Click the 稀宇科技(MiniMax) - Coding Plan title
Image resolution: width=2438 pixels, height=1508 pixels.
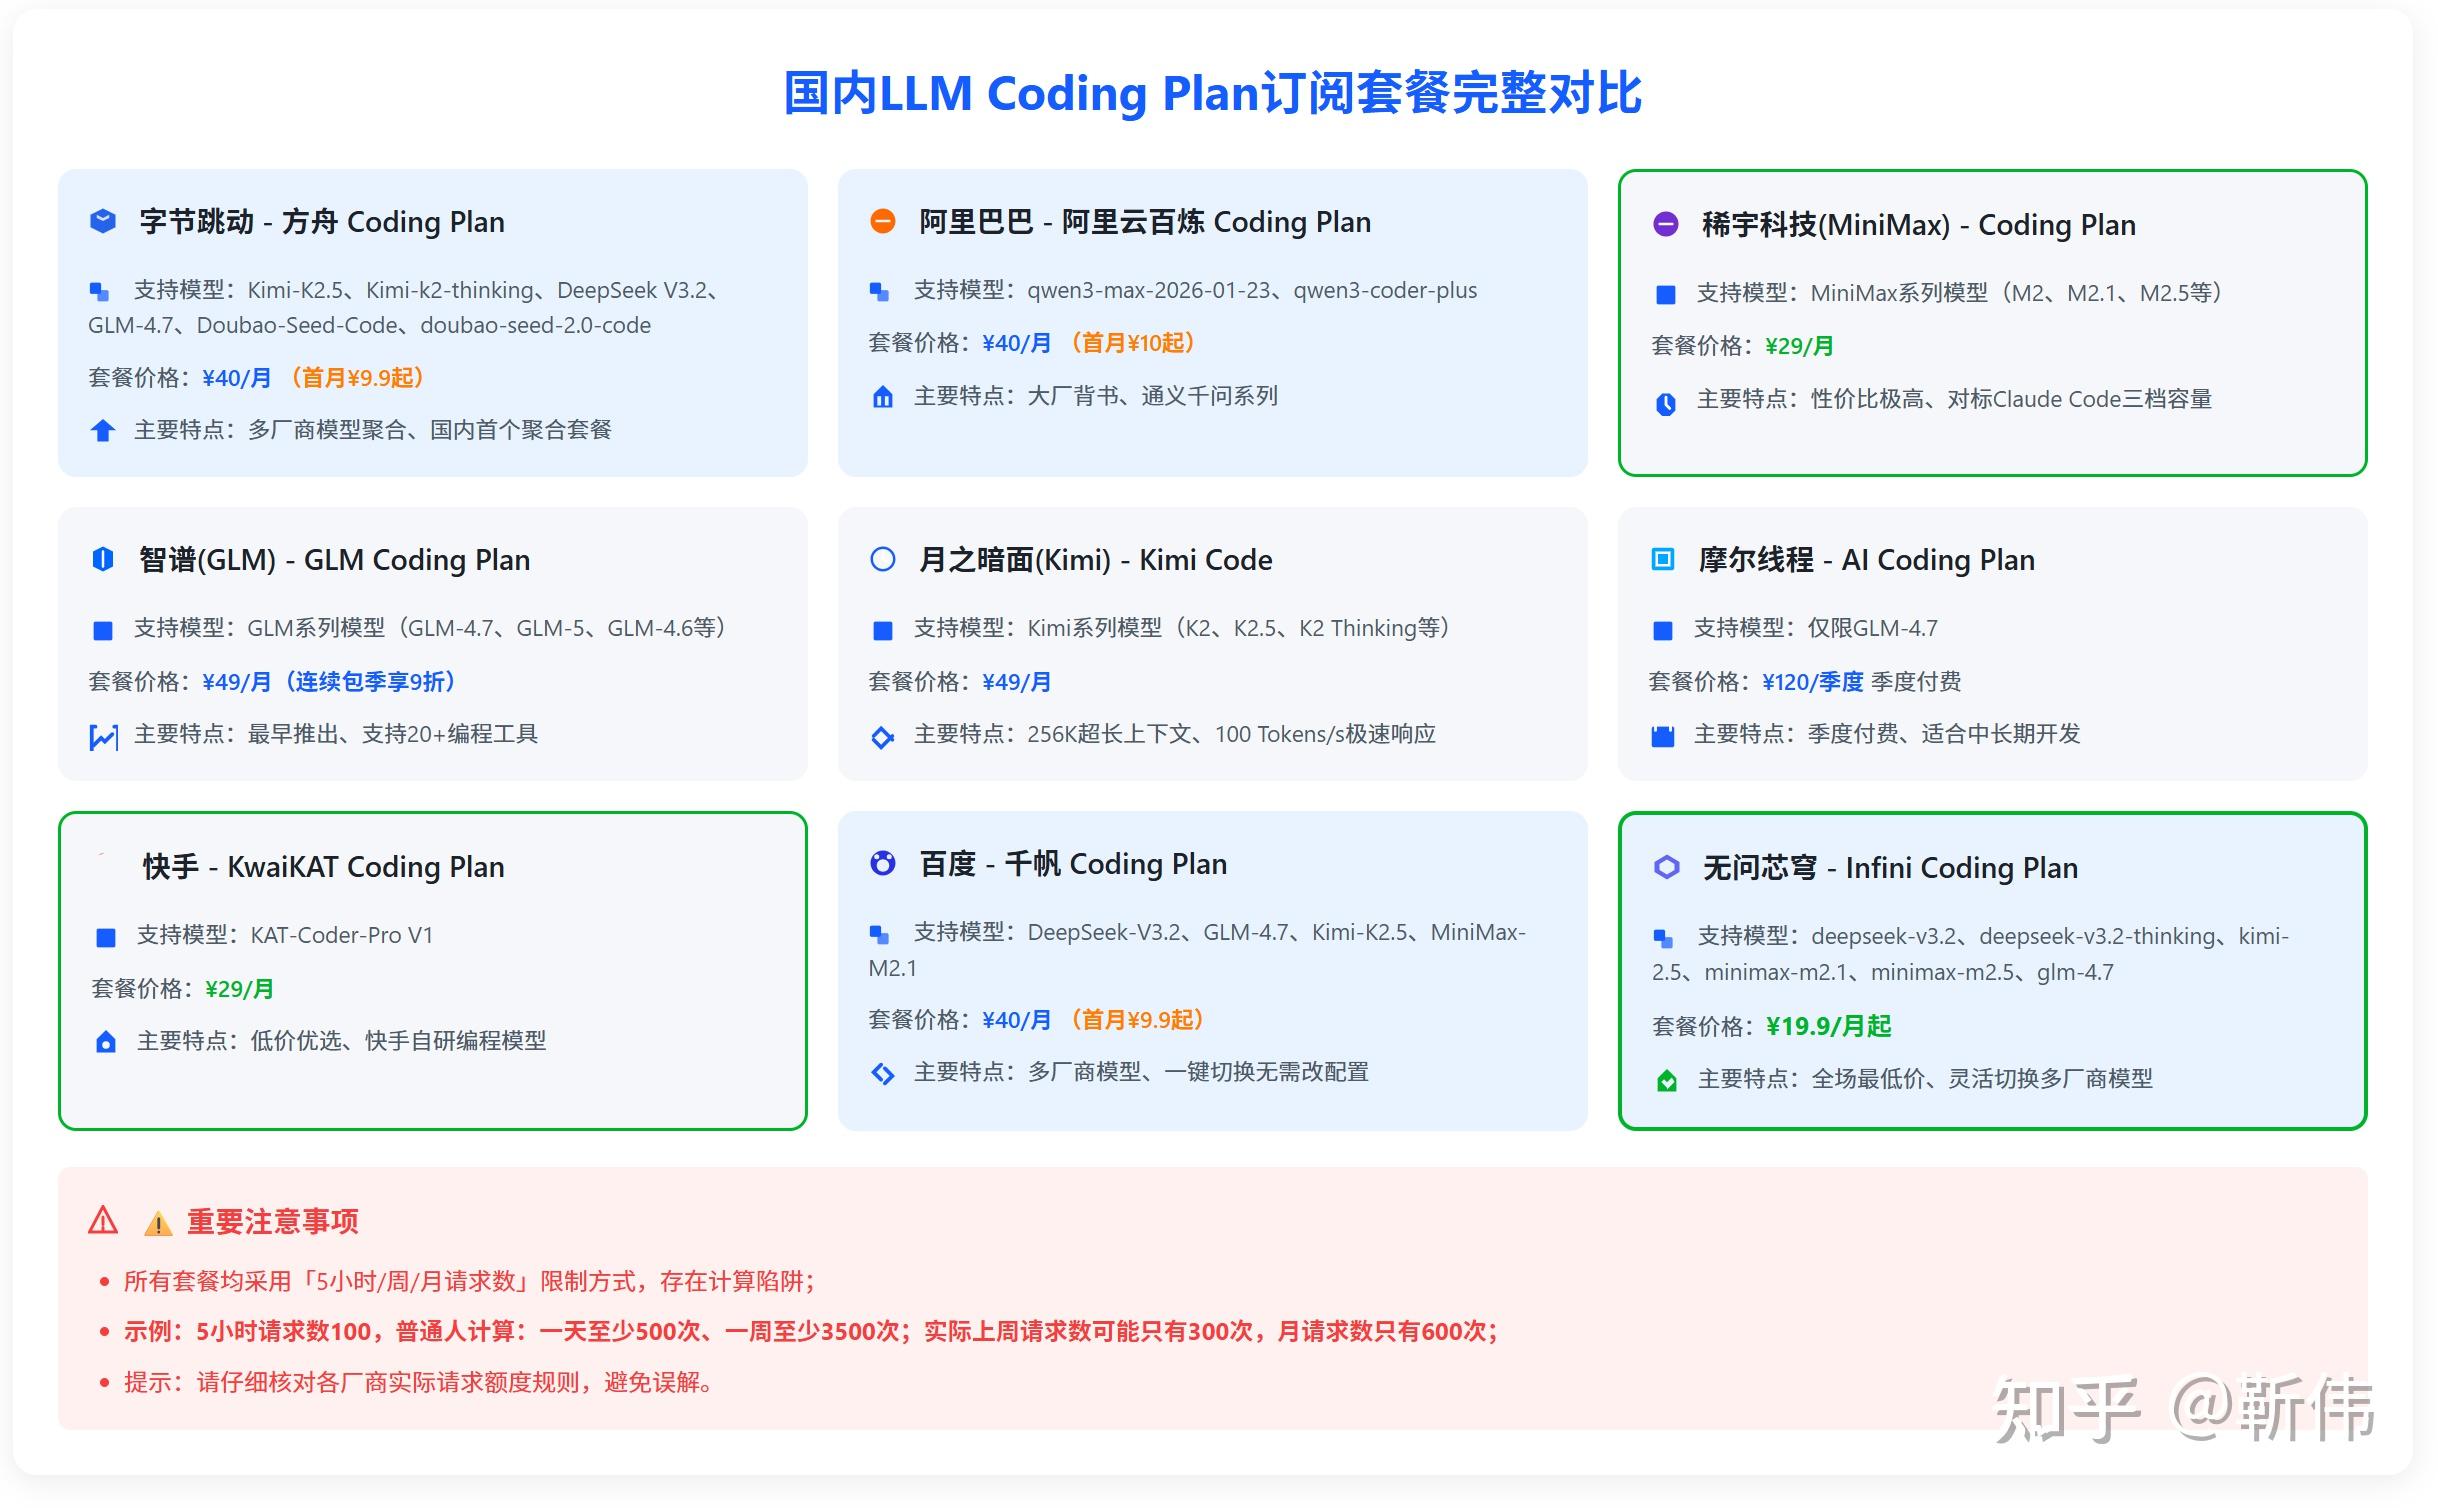coord(1919,225)
